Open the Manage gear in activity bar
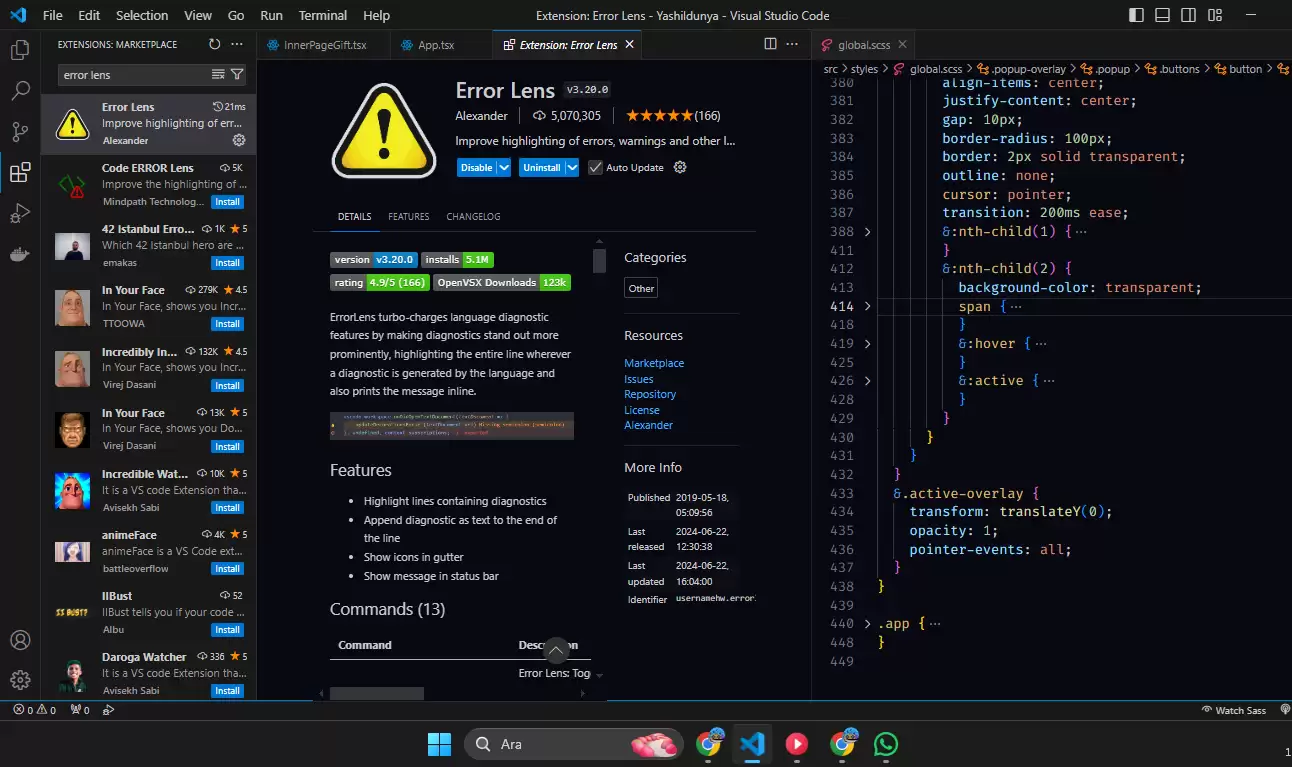The height and width of the screenshot is (767, 1292). coord(20,680)
